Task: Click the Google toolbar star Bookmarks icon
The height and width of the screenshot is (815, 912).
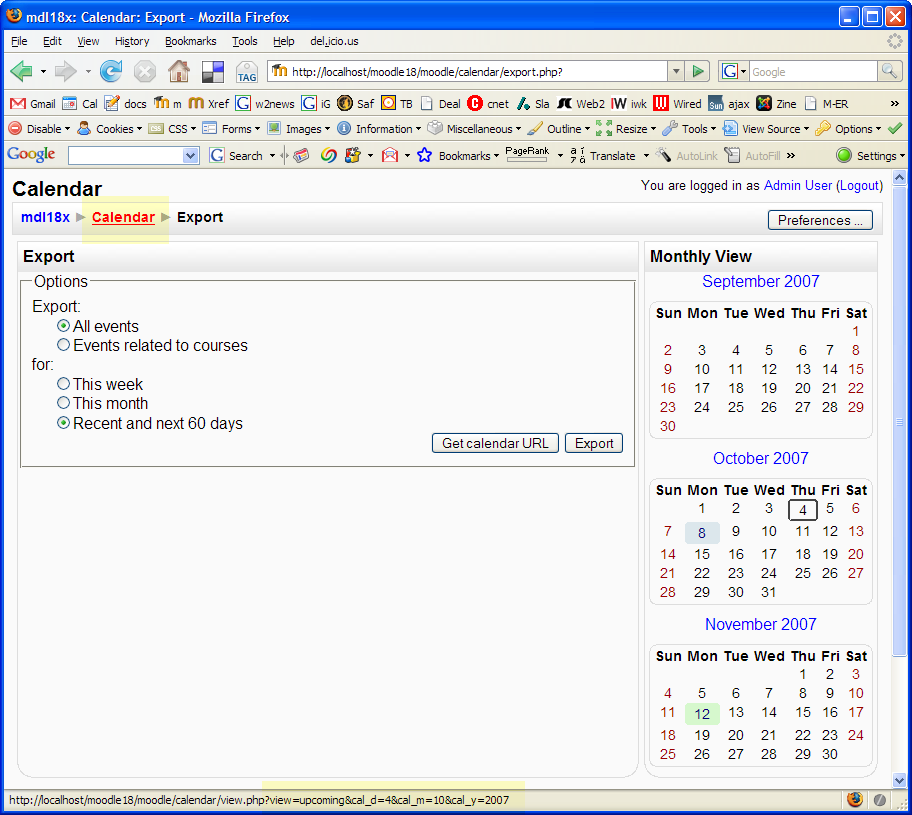Action: [425, 155]
